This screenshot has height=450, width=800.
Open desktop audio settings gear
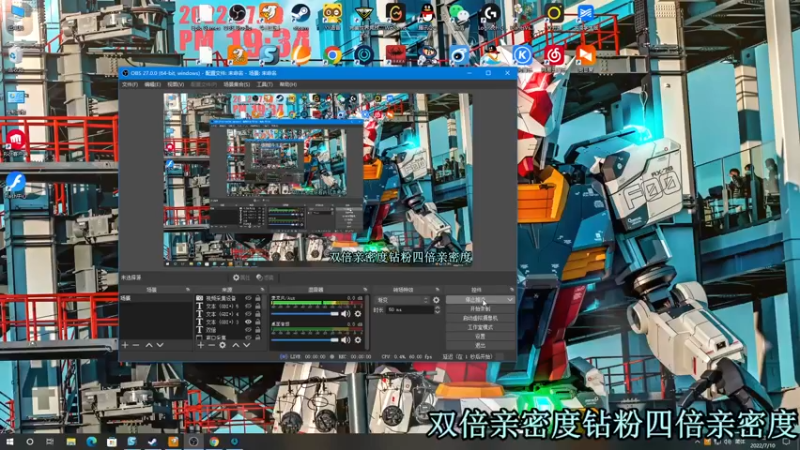coord(358,340)
